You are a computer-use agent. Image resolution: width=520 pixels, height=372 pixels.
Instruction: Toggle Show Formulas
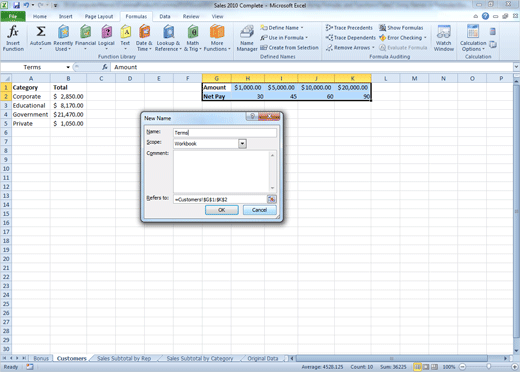click(x=401, y=28)
